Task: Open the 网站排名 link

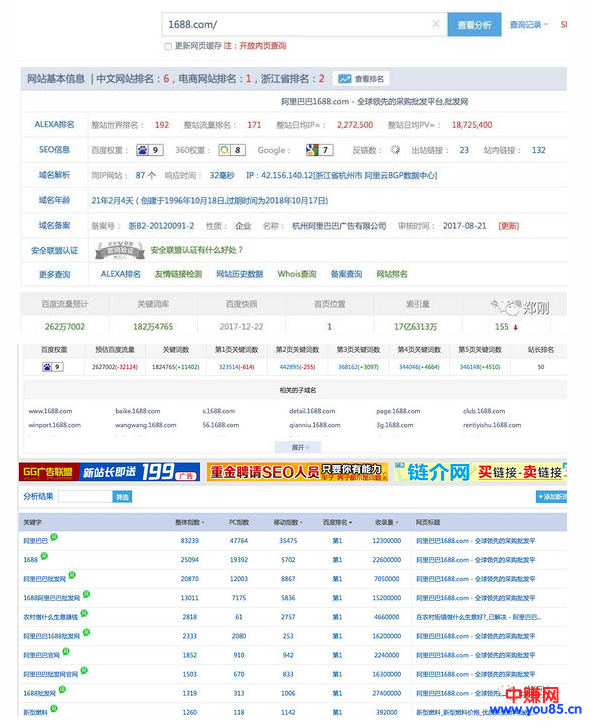Action: point(392,274)
